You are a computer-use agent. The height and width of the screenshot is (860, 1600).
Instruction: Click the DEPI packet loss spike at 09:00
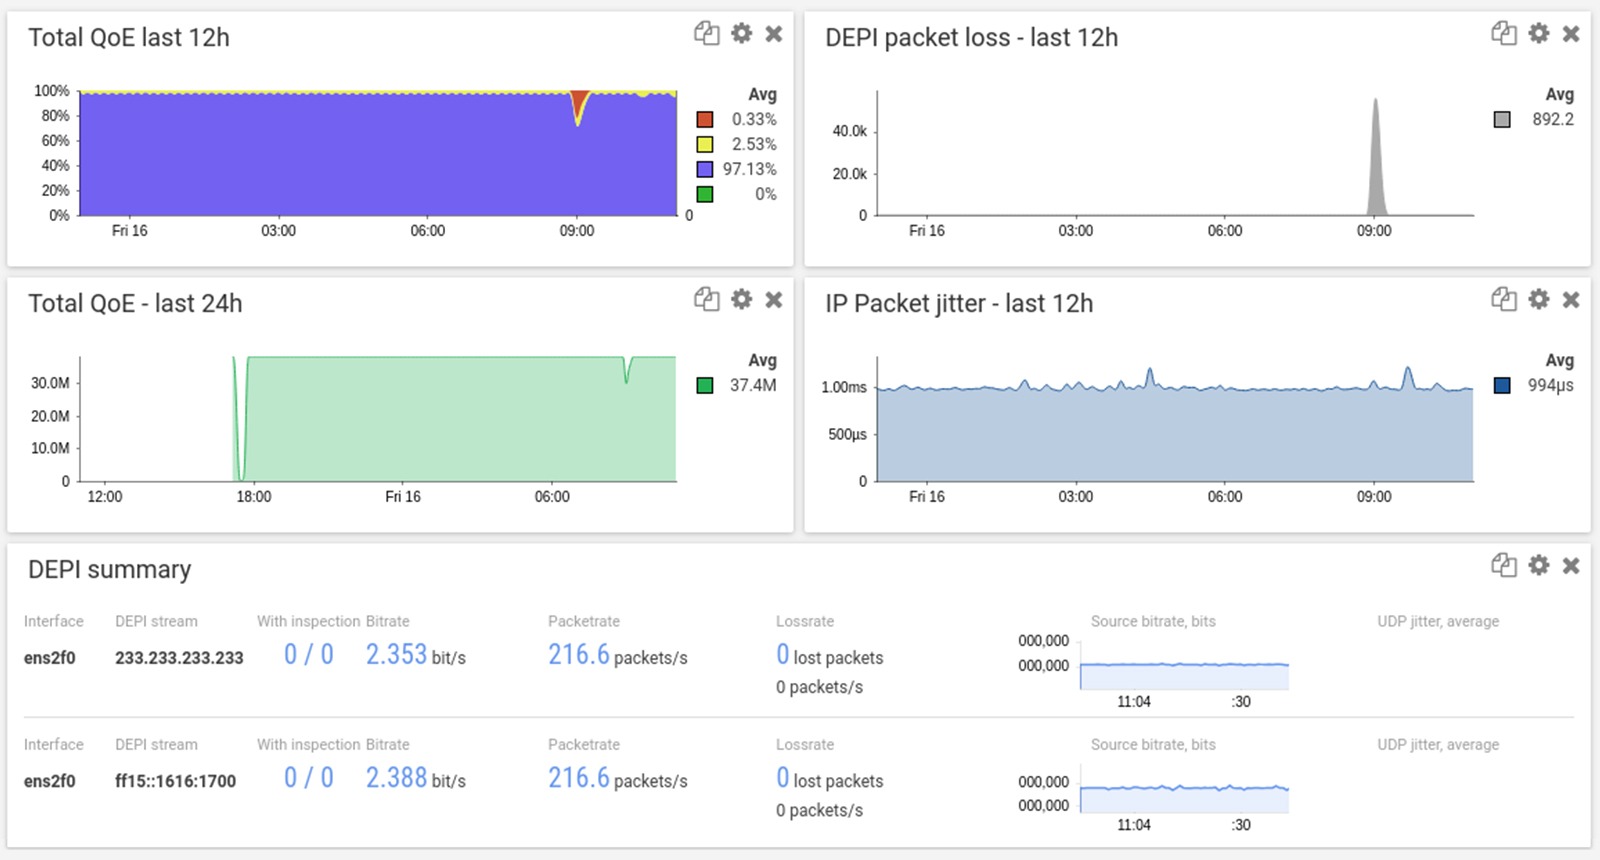click(x=1376, y=160)
